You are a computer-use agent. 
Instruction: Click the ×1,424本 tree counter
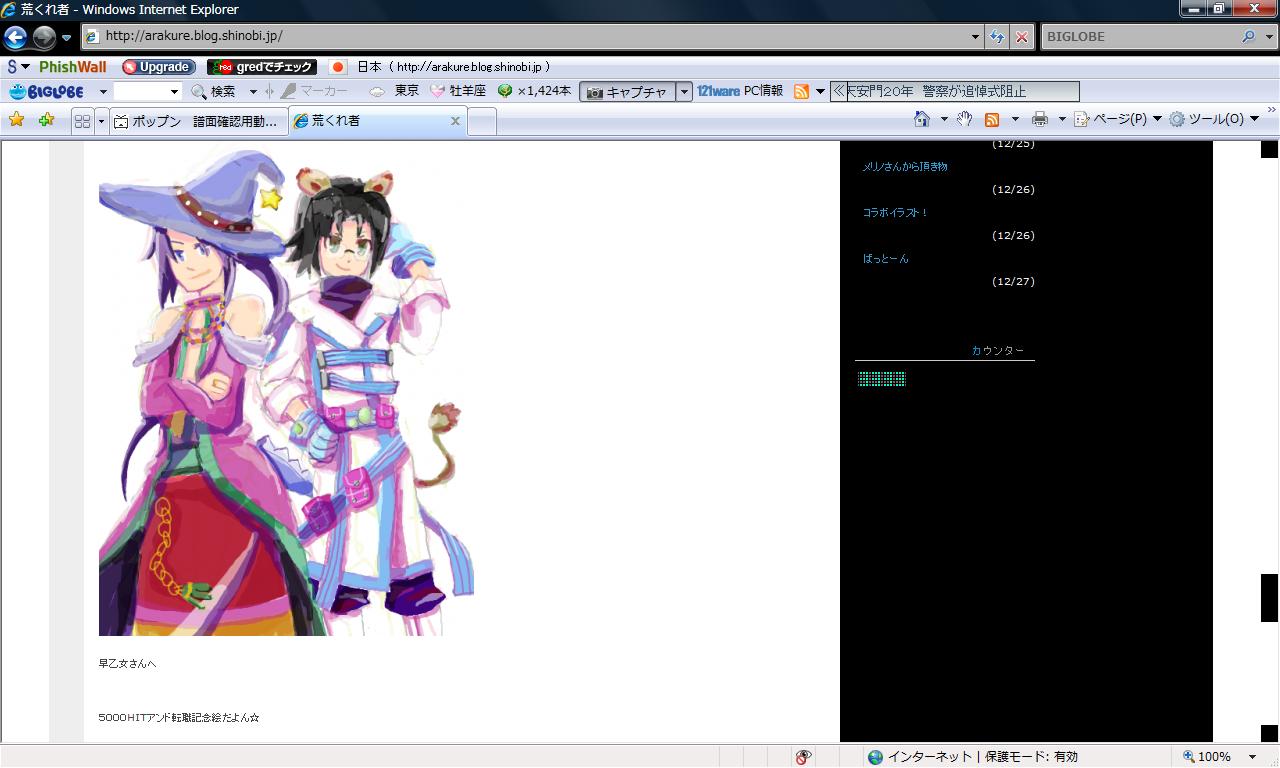point(535,91)
